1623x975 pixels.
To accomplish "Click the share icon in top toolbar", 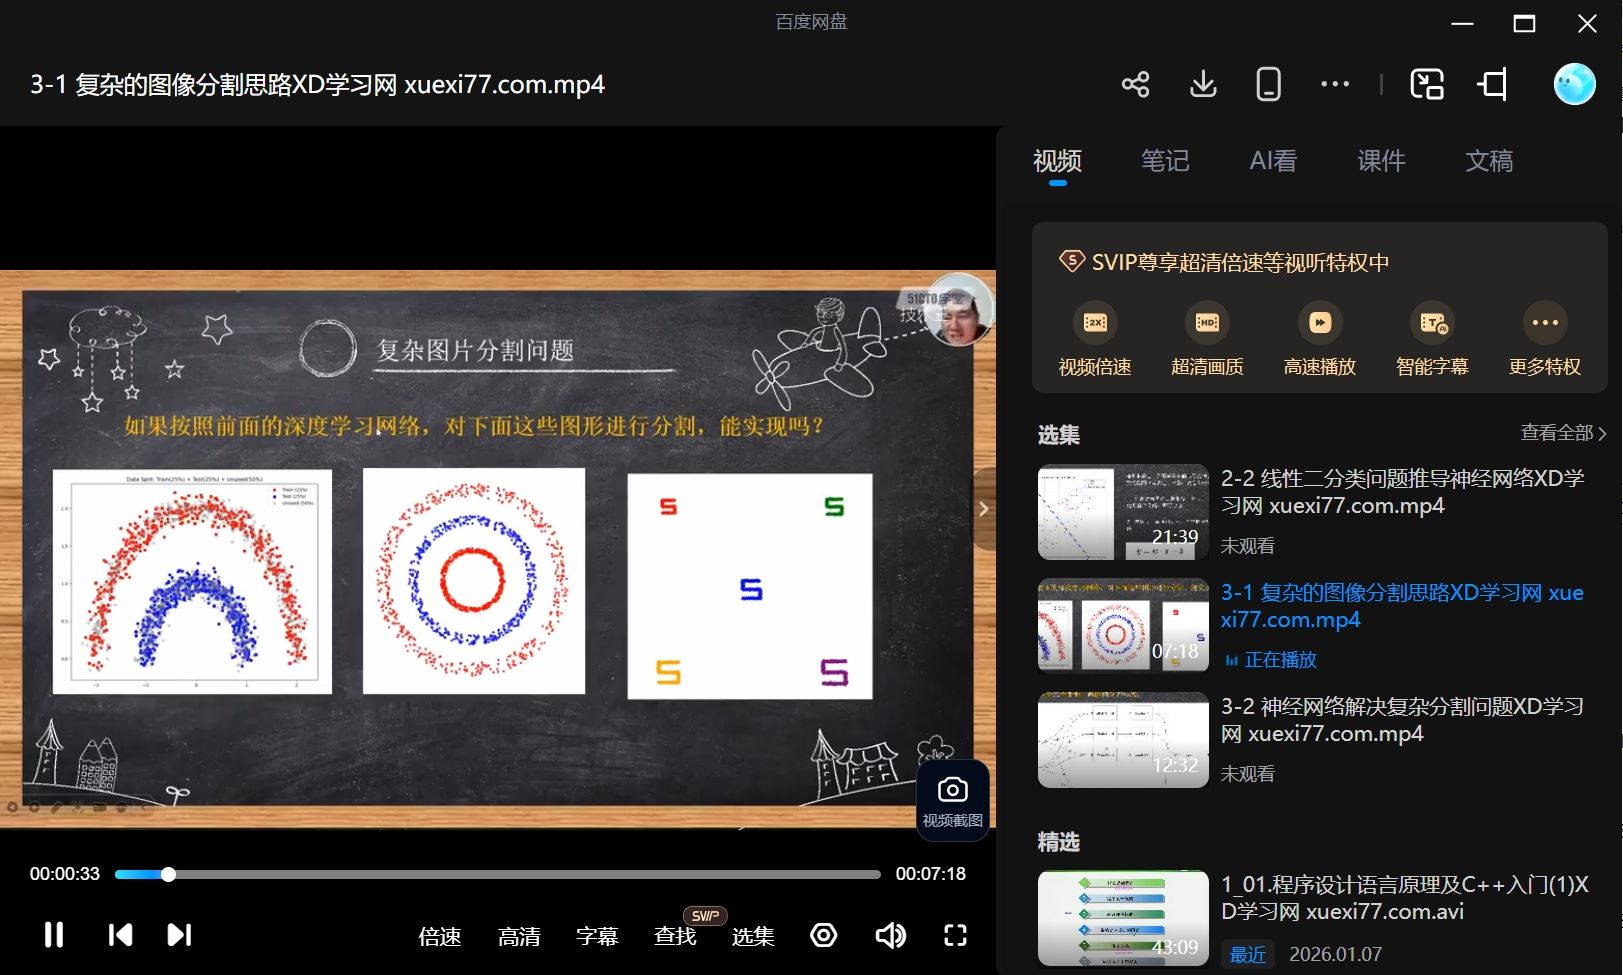I will (1135, 84).
